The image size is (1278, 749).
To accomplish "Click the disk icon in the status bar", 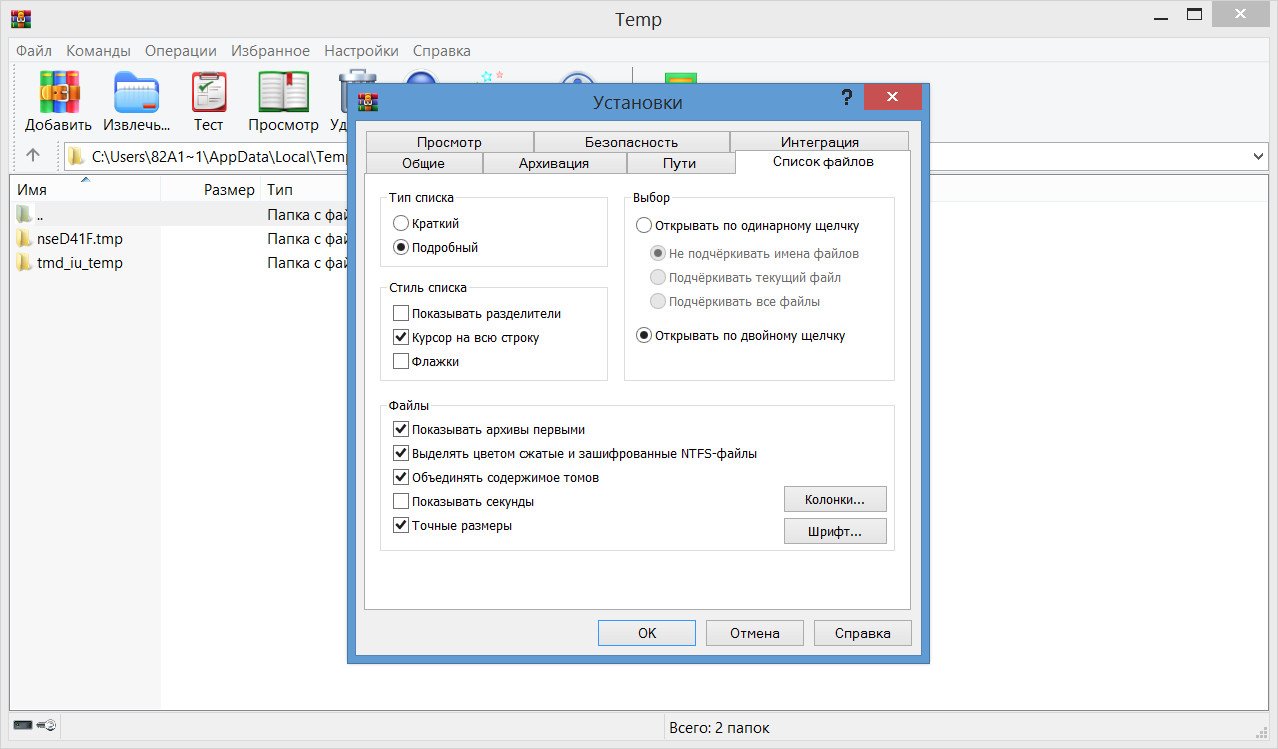I will tap(22, 726).
